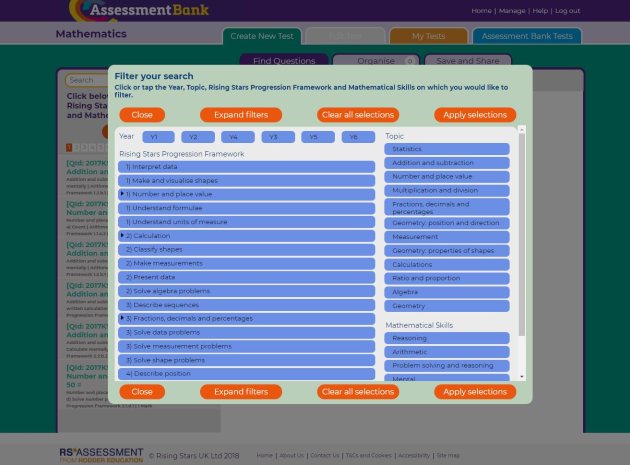630x465 pixels.
Task: Select 3) Solve measurement problems item
Action: (x=246, y=346)
